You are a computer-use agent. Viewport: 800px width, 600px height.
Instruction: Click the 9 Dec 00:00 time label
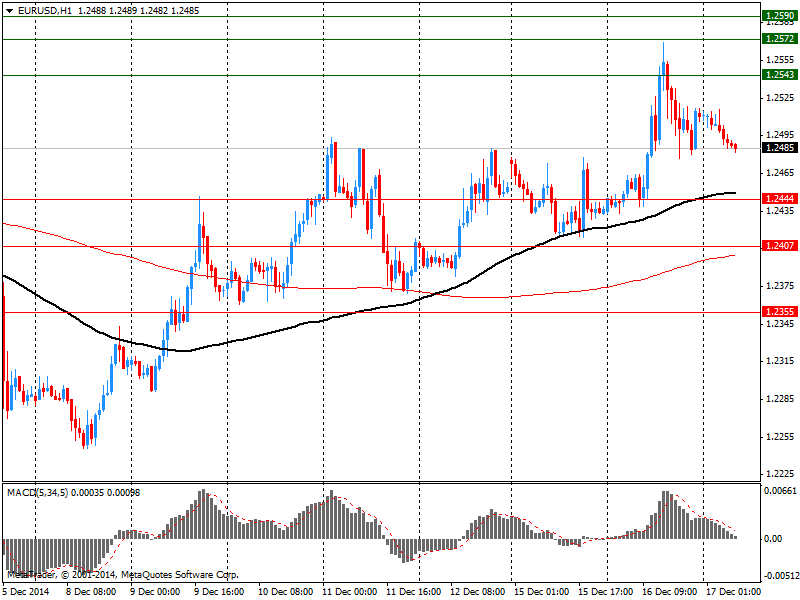tap(154, 592)
